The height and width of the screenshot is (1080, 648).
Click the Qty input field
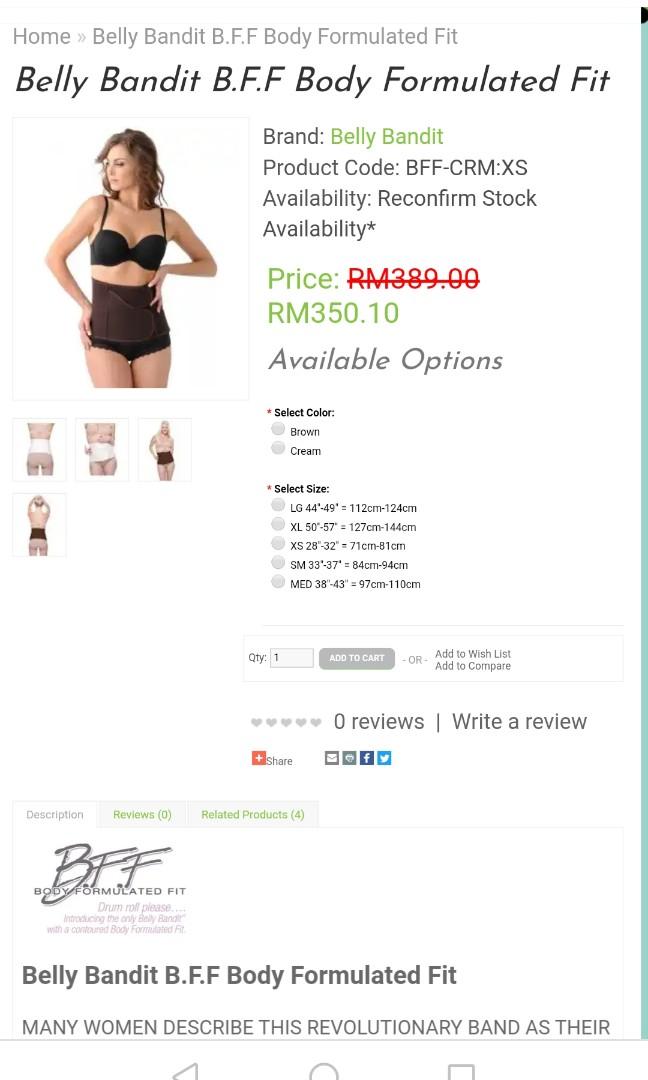pyautogui.click(x=292, y=658)
